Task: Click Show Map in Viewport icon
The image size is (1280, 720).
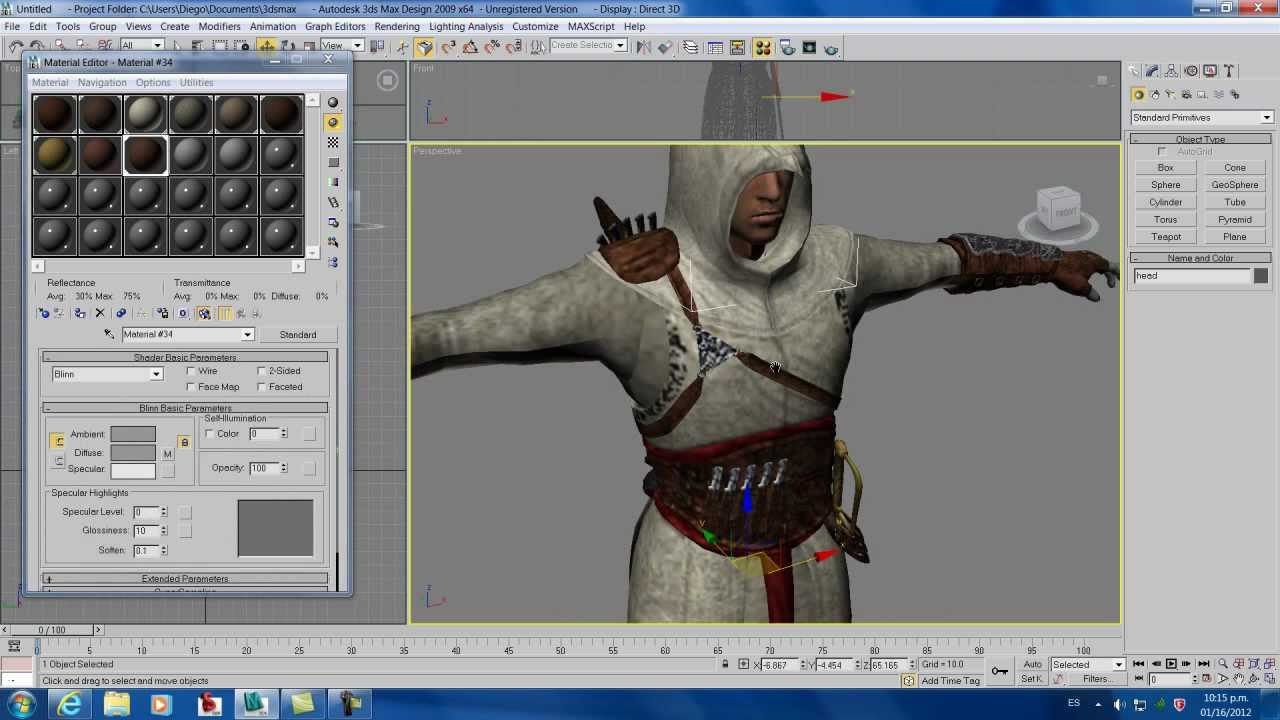Action: (x=204, y=313)
